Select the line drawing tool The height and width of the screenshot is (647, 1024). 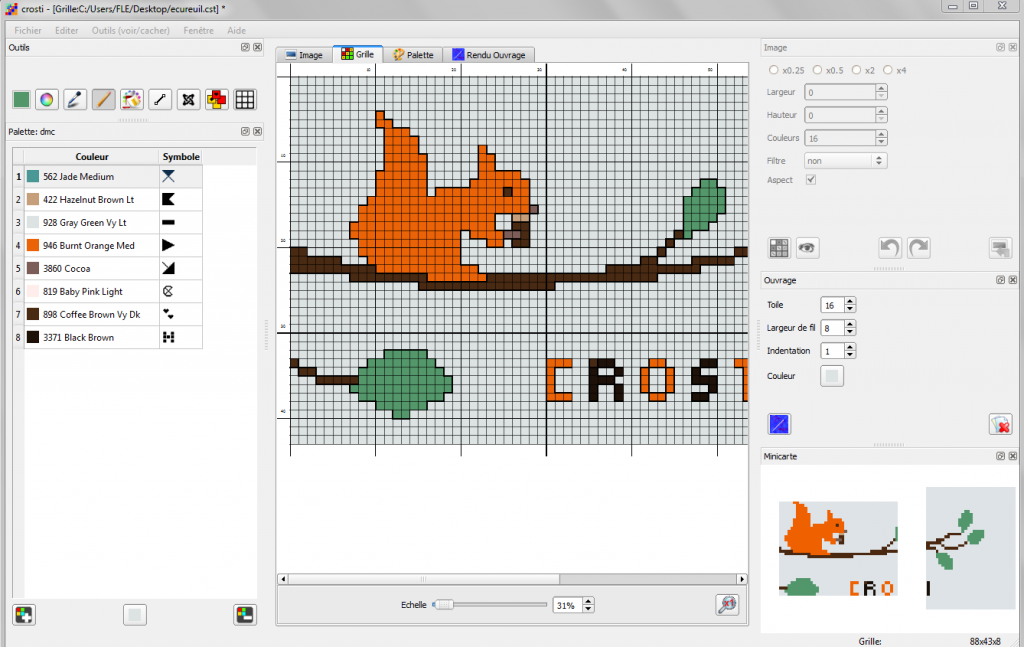[x=160, y=100]
